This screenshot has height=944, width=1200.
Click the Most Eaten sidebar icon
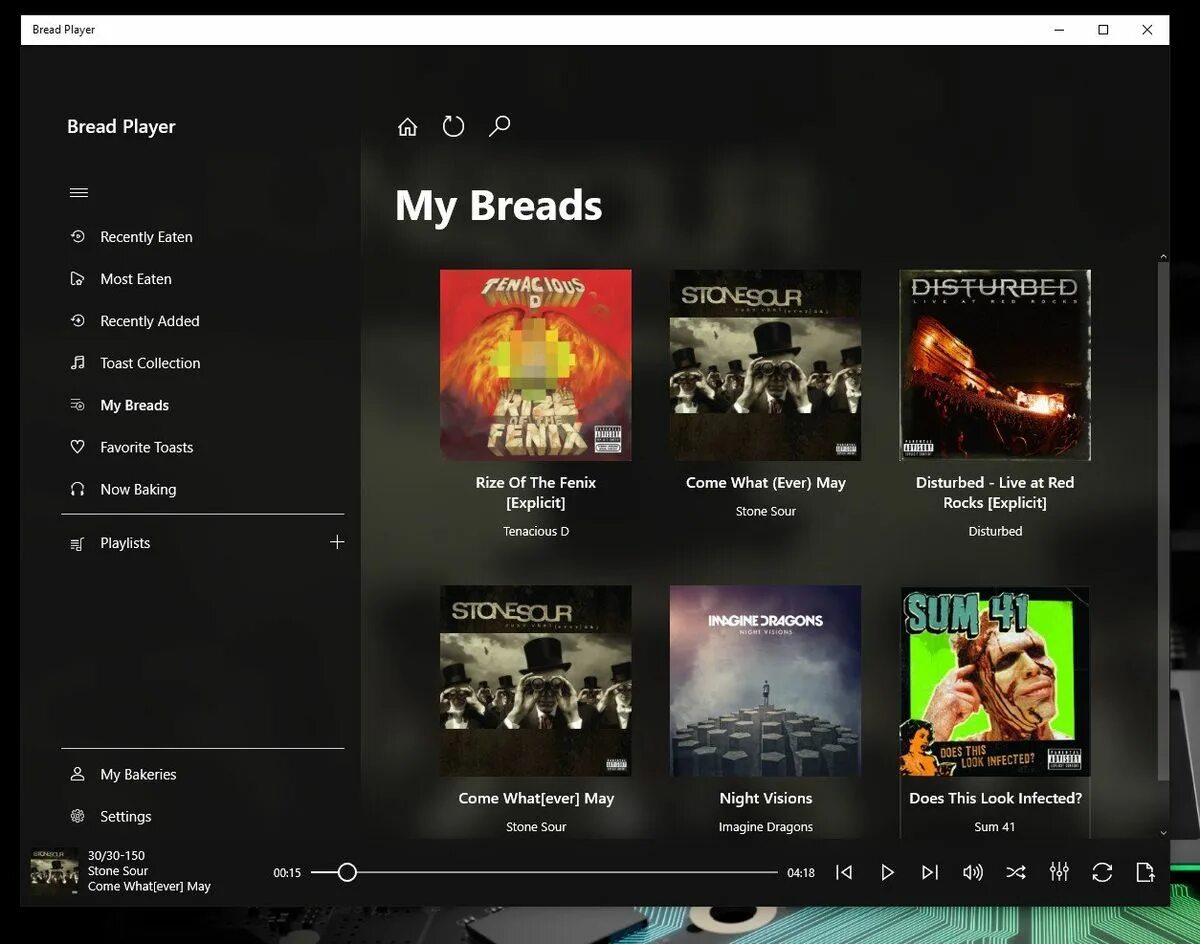click(77, 279)
